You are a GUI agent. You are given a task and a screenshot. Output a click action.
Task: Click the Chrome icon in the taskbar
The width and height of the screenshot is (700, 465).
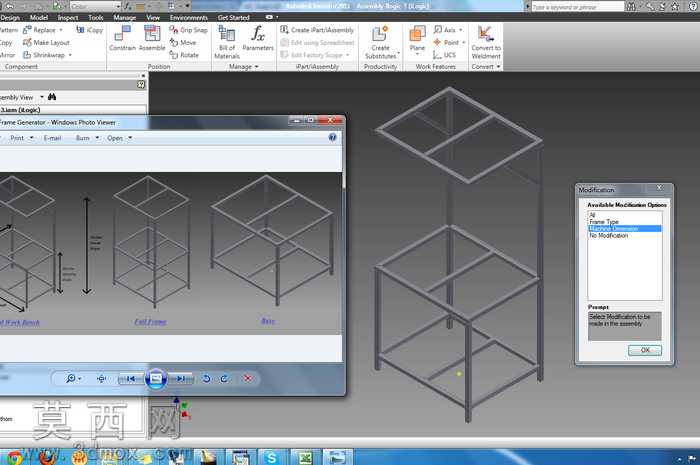[x=14, y=457]
